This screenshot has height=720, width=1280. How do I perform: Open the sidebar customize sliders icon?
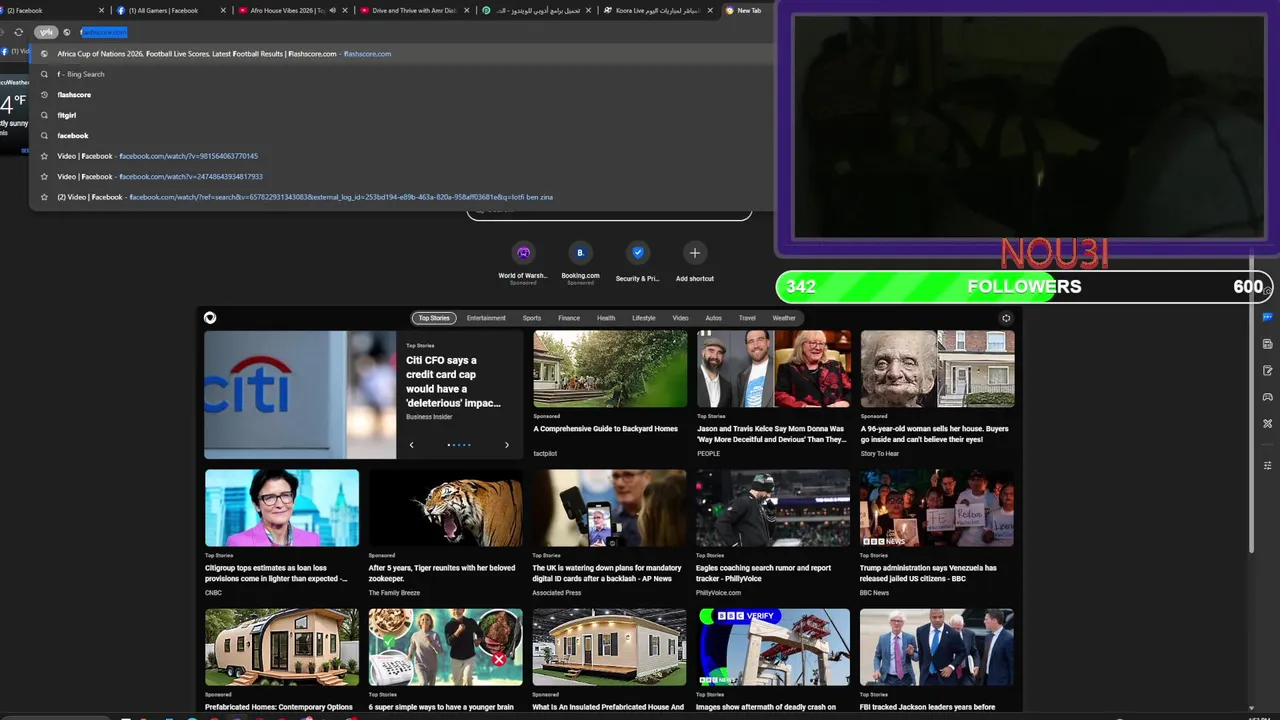coord(1267,466)
